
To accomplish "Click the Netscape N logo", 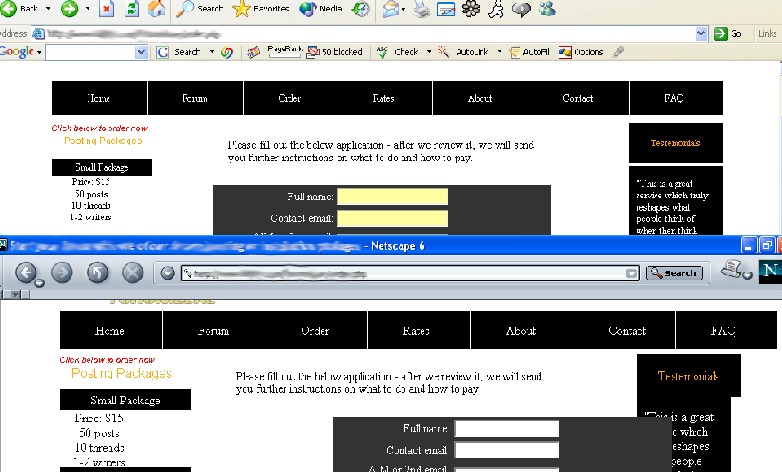I will [x=770, y=271].
